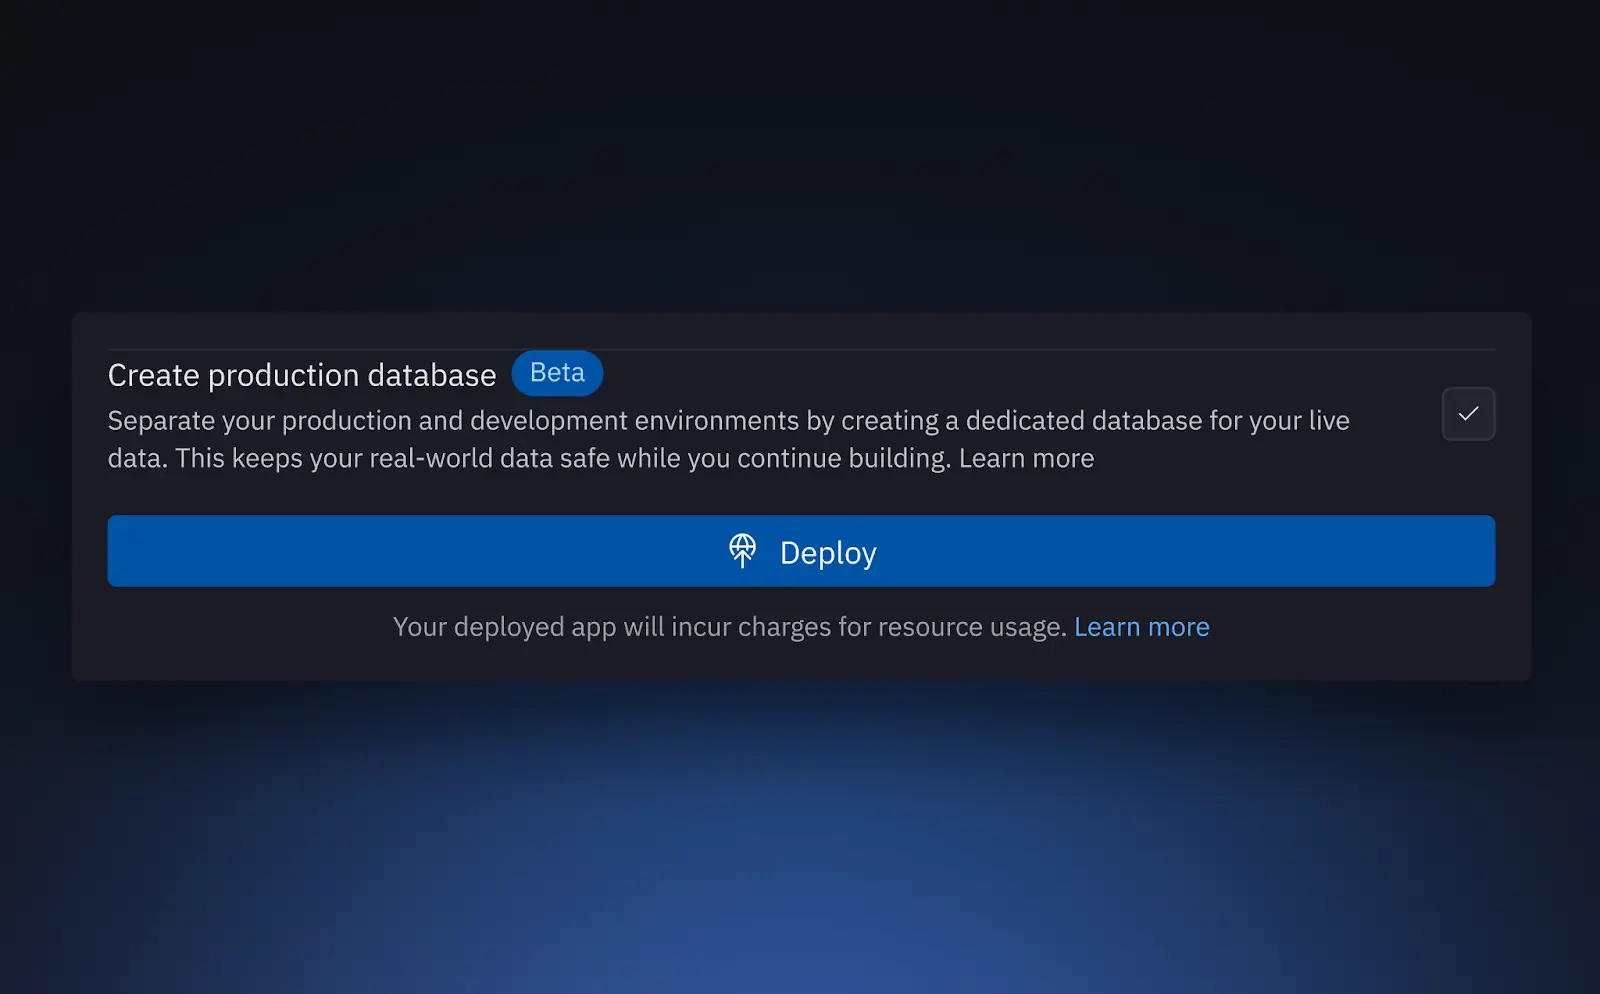Open Learn more after 'continue building.'

pyautogui.click(x=1026, y=458)
